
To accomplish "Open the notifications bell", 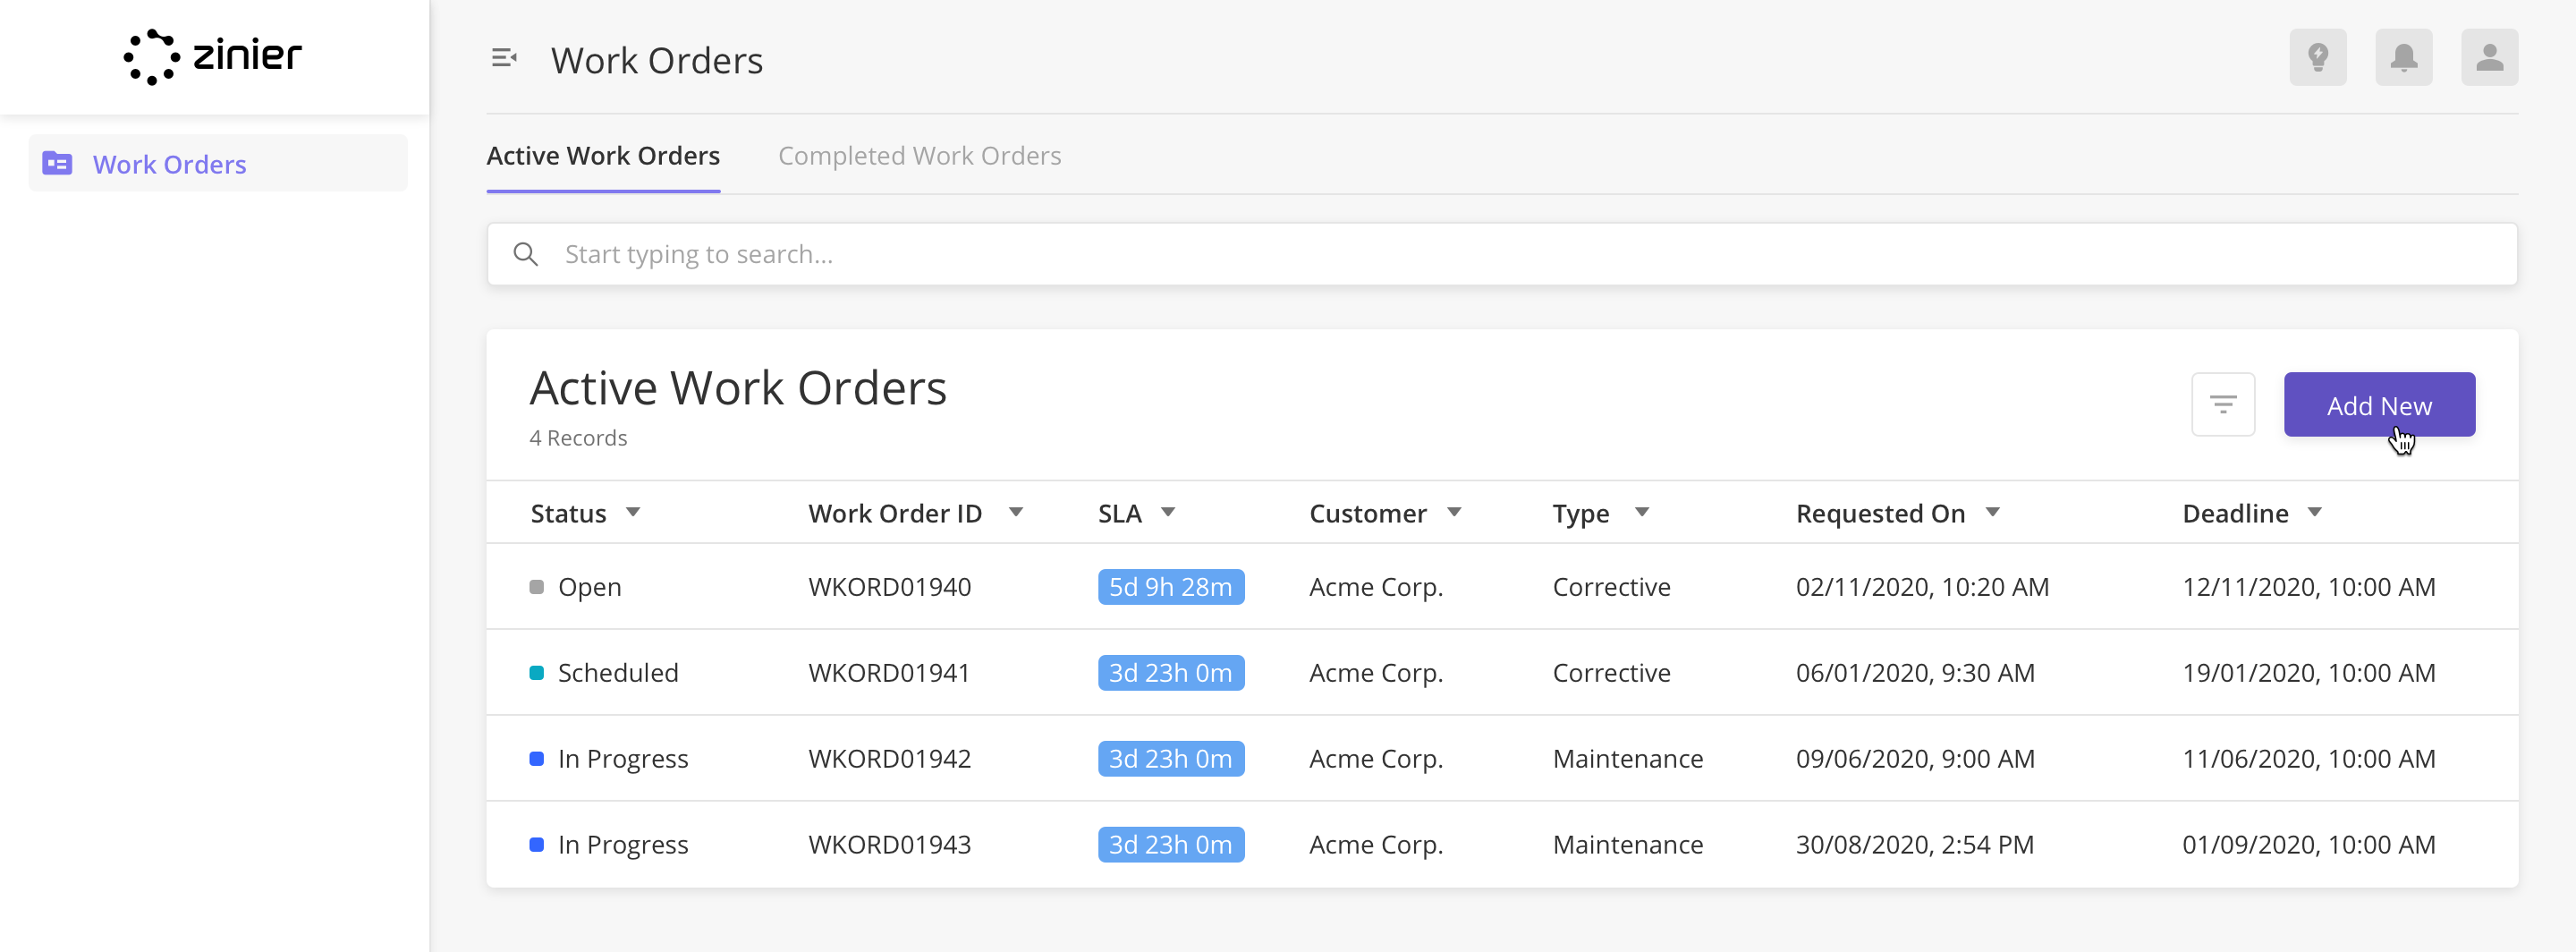I will click(2404, 58).
